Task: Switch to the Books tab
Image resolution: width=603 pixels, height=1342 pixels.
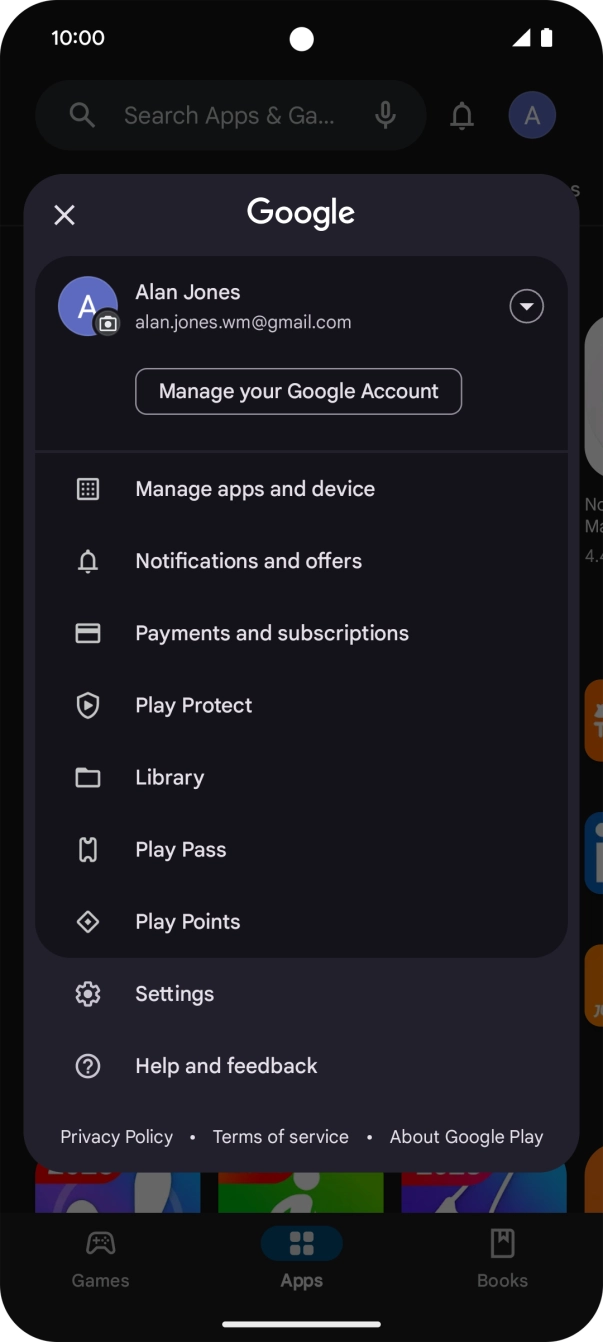Action: pyautogui.click(x=502, y=1258)
